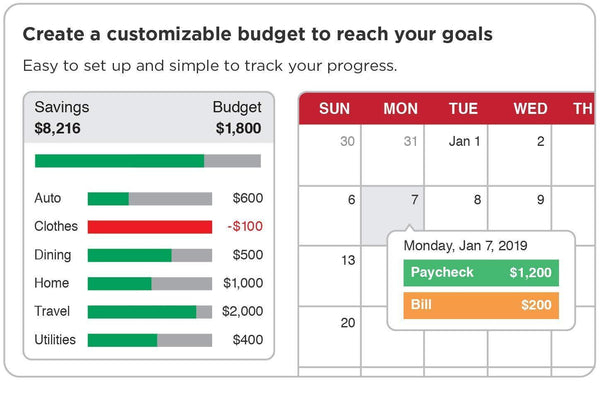Open the green Paycheck $1,200 entry
Viewport: 600px width, 404px height.
(481, 273)
